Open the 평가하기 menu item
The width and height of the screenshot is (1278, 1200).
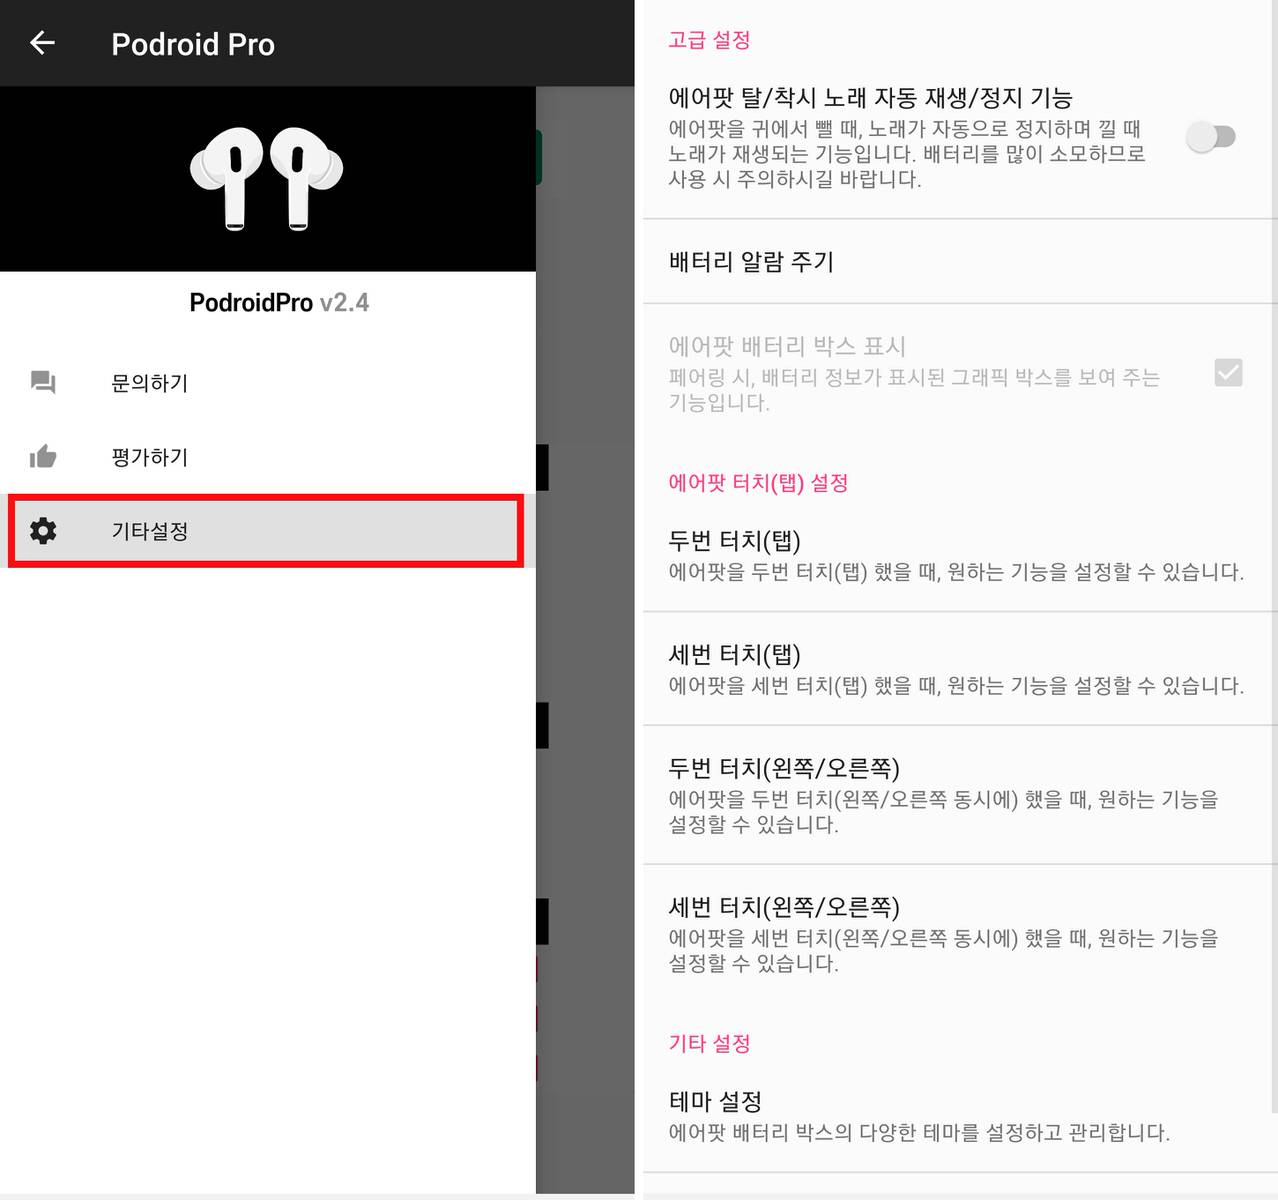pos(268,457)
